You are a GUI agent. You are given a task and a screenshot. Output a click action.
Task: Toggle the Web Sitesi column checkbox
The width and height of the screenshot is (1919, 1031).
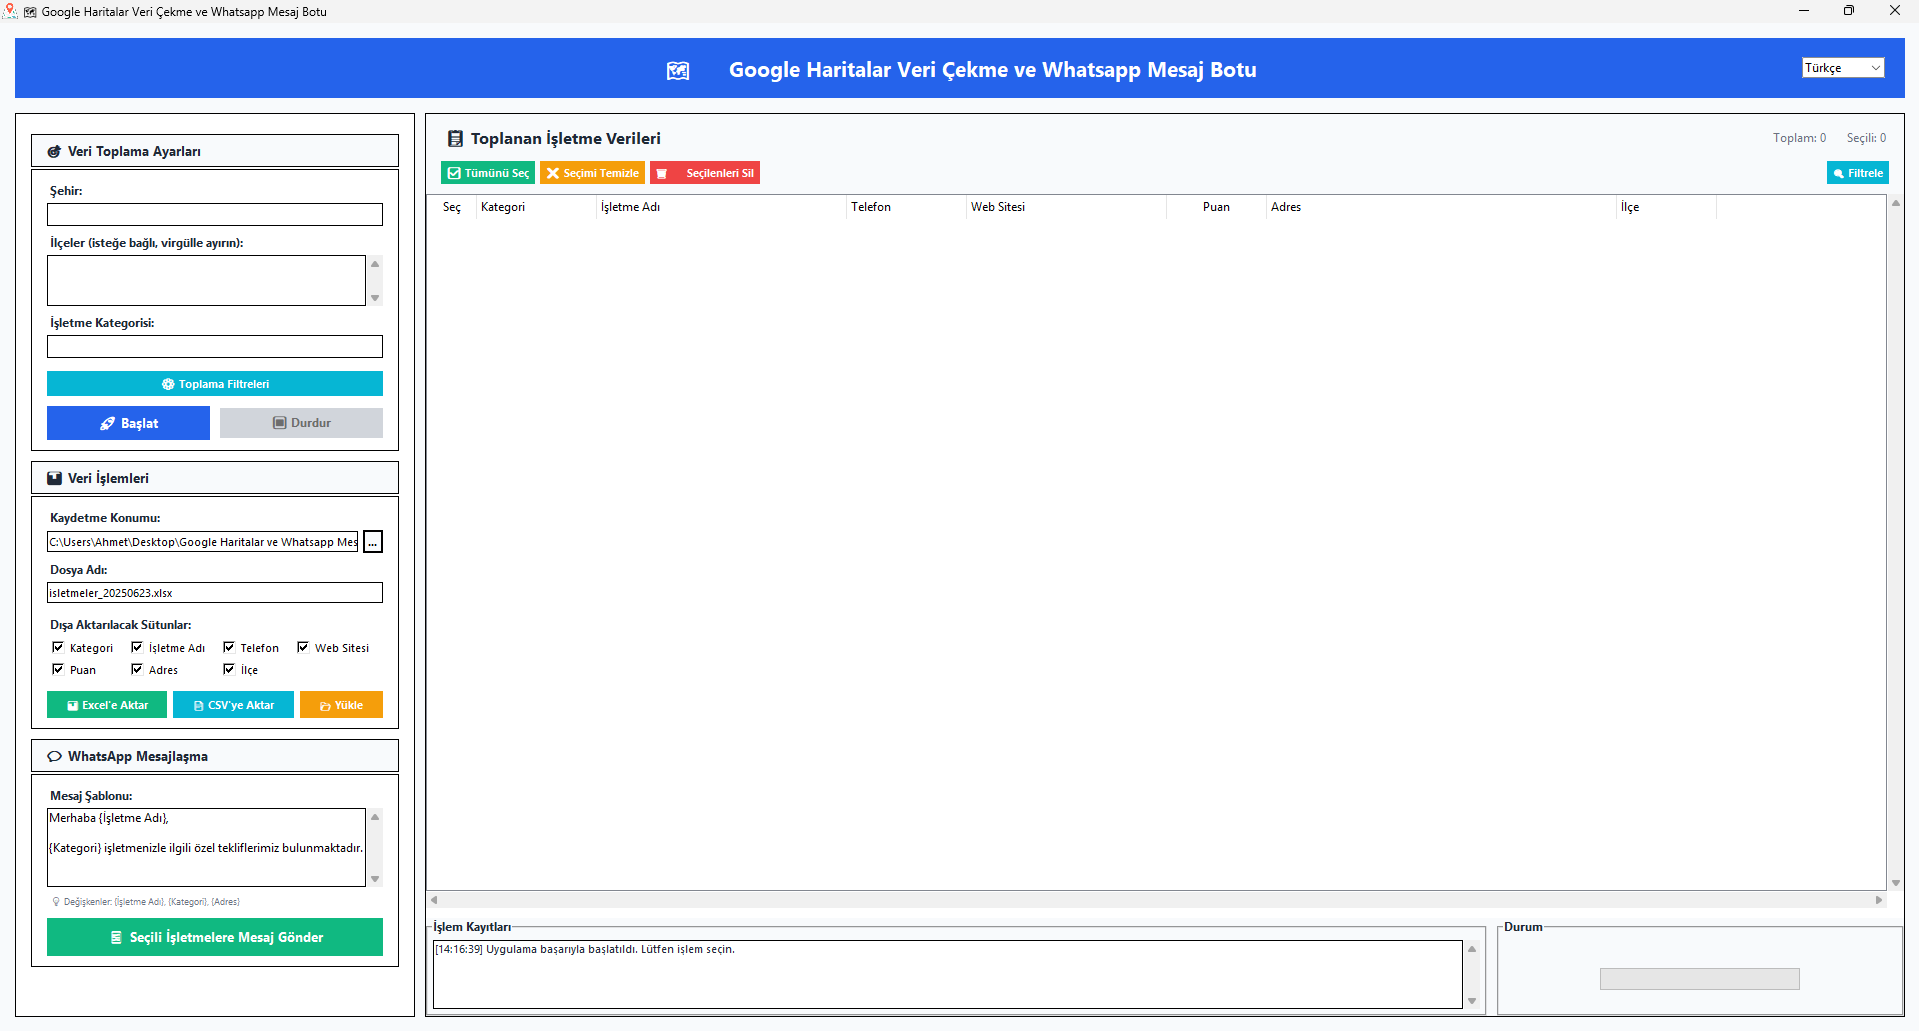coord(303,647)
